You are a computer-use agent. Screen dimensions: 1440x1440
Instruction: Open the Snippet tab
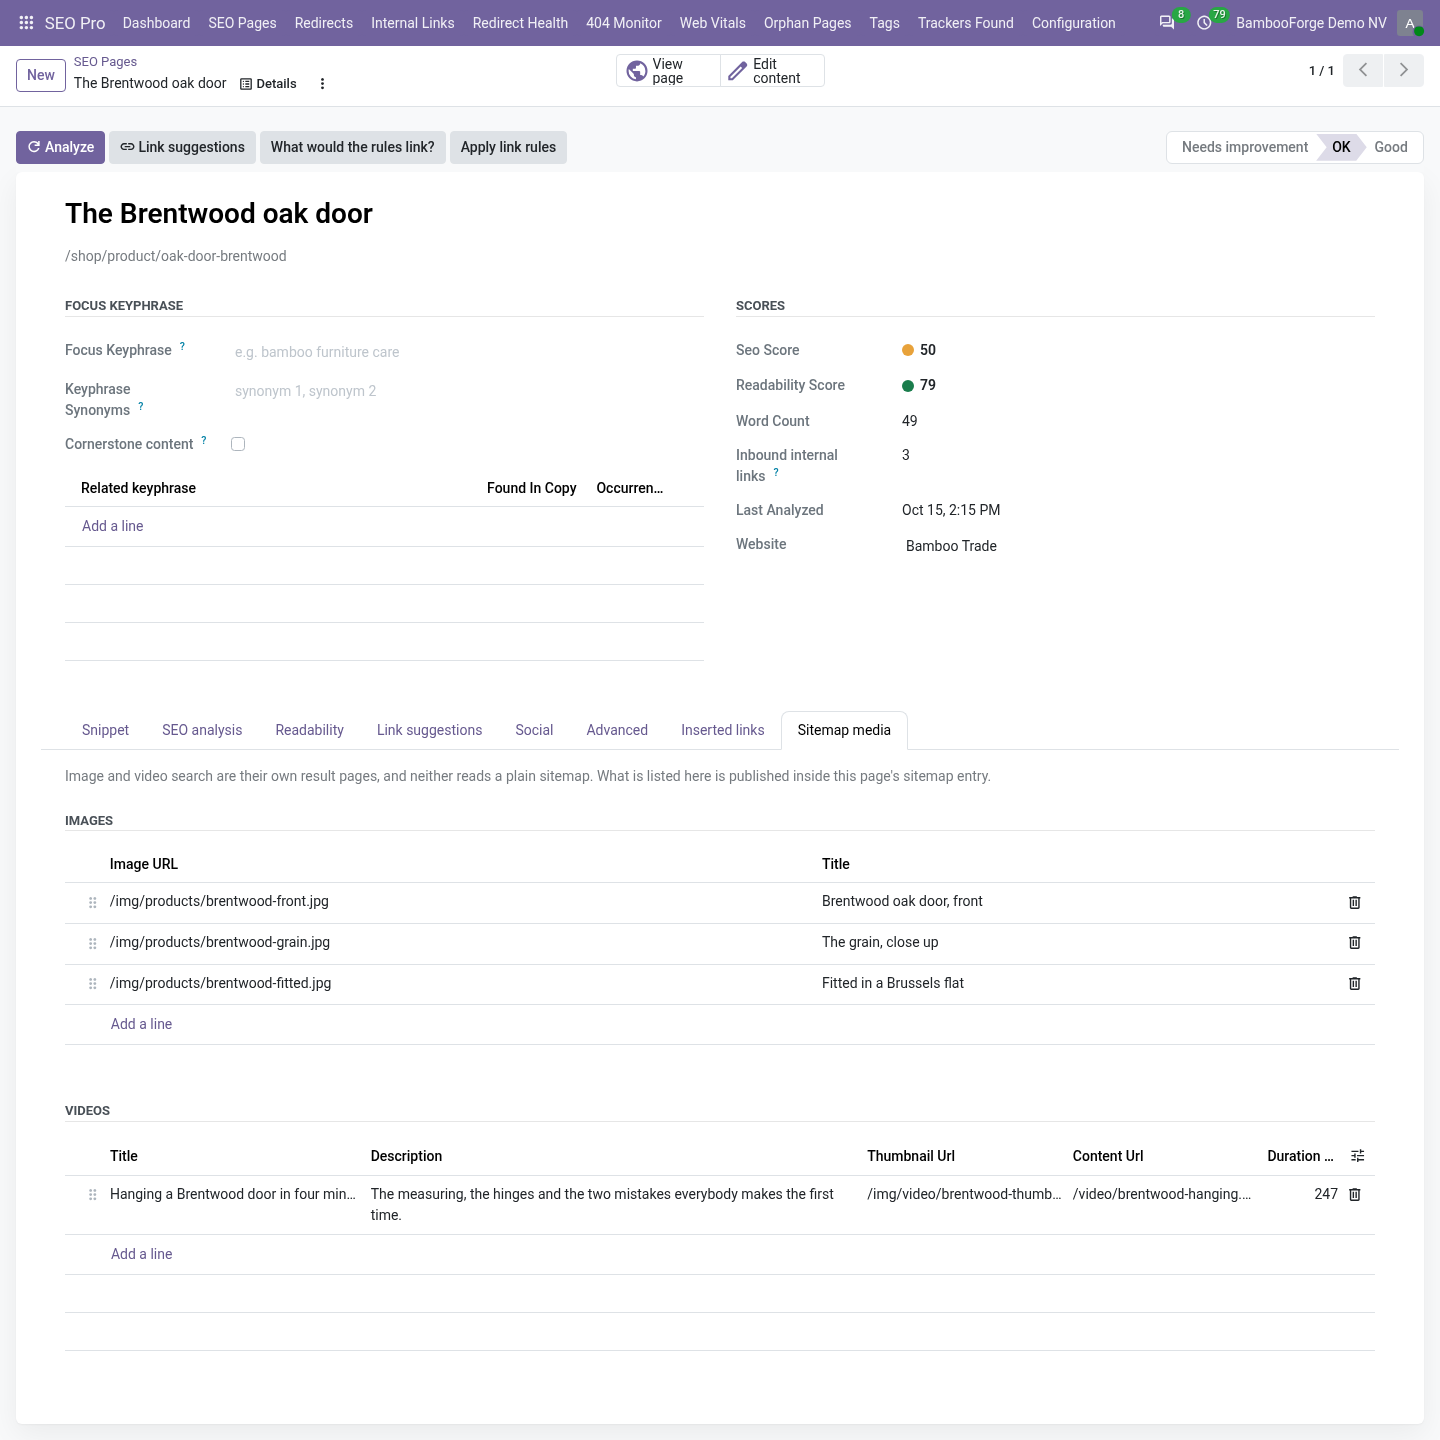pos(105,730)
